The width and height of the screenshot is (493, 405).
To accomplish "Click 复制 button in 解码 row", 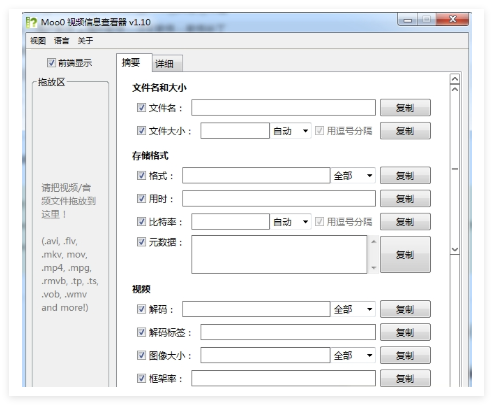I will tap(405, 309).
